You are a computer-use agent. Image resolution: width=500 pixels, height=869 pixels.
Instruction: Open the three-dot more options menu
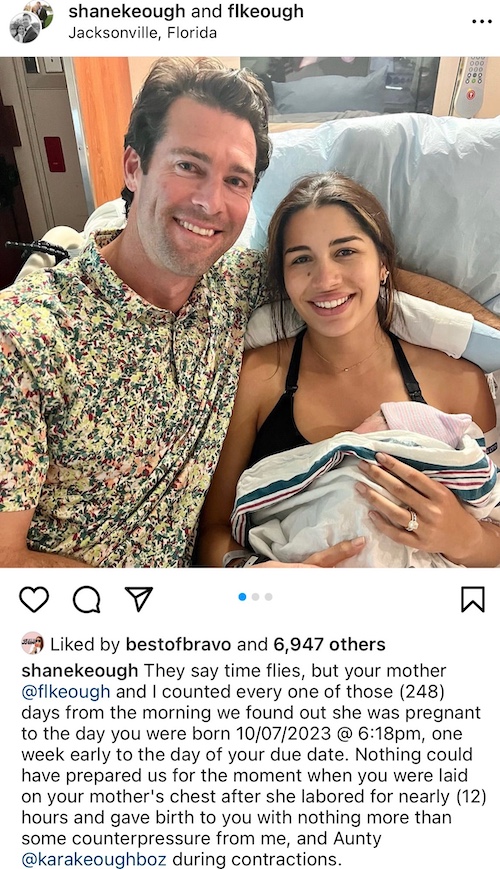click(x=482, y=22)
